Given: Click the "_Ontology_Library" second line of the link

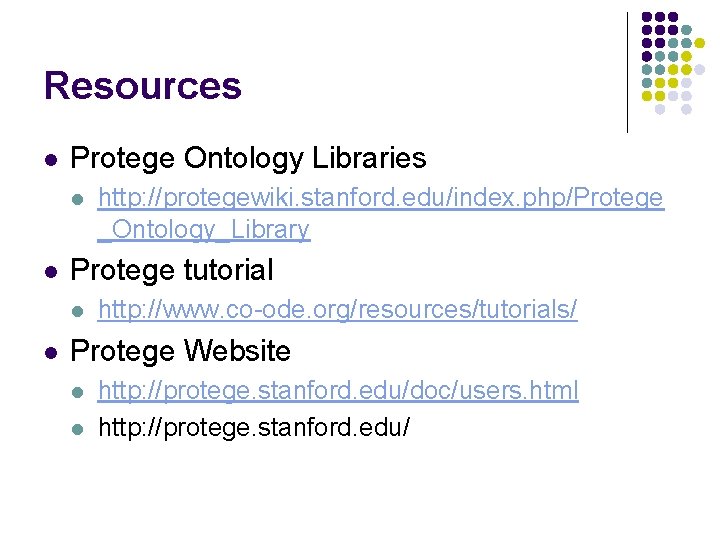Looking at the screenshot, I should (x=204, y=230).
